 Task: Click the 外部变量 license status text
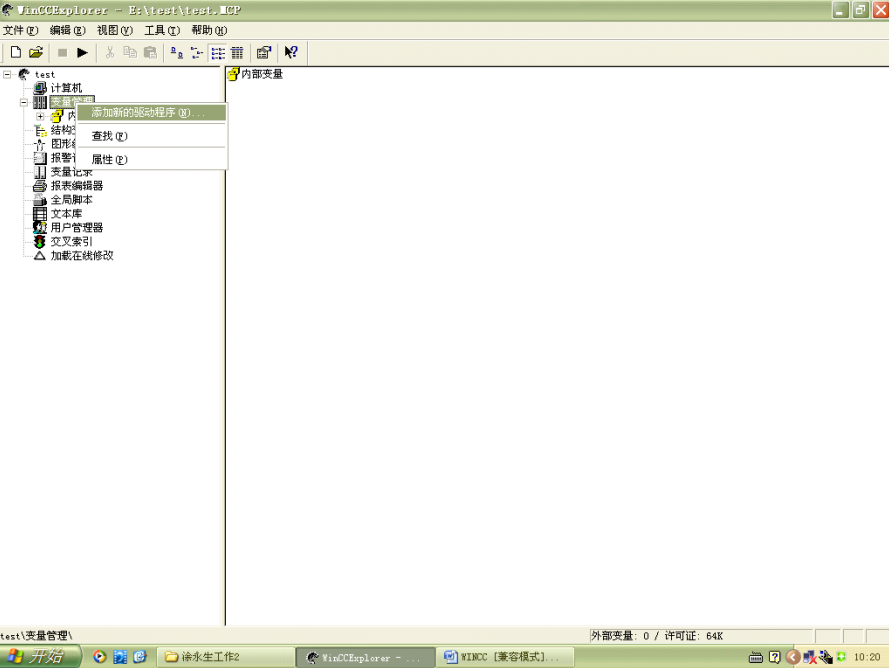click(657, 636)
